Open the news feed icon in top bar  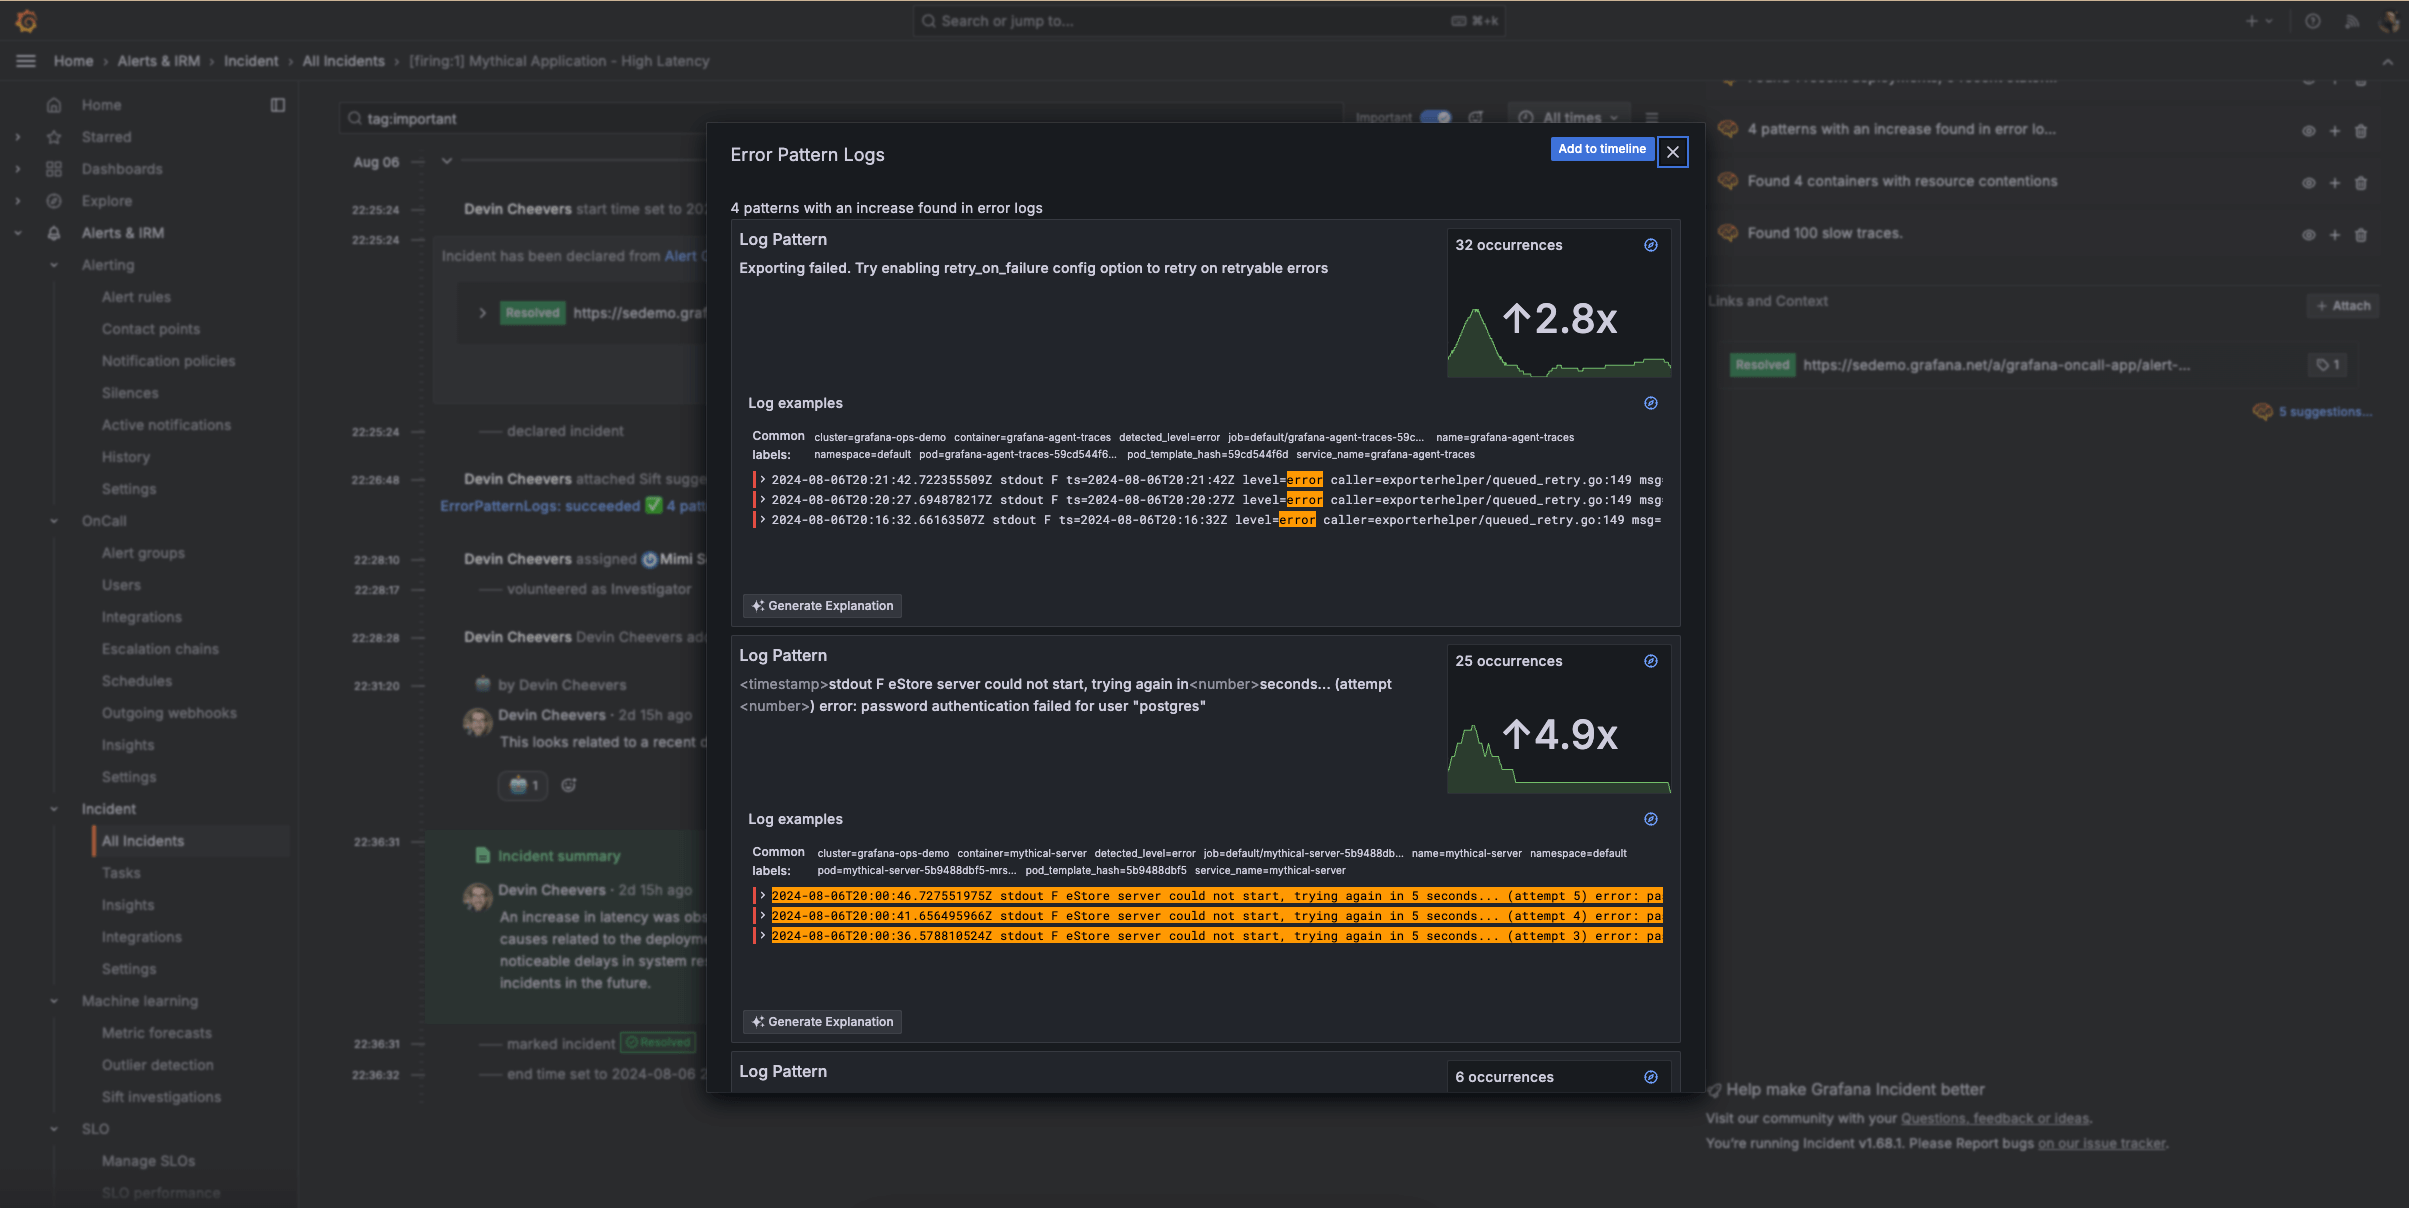coord(2352,20)
